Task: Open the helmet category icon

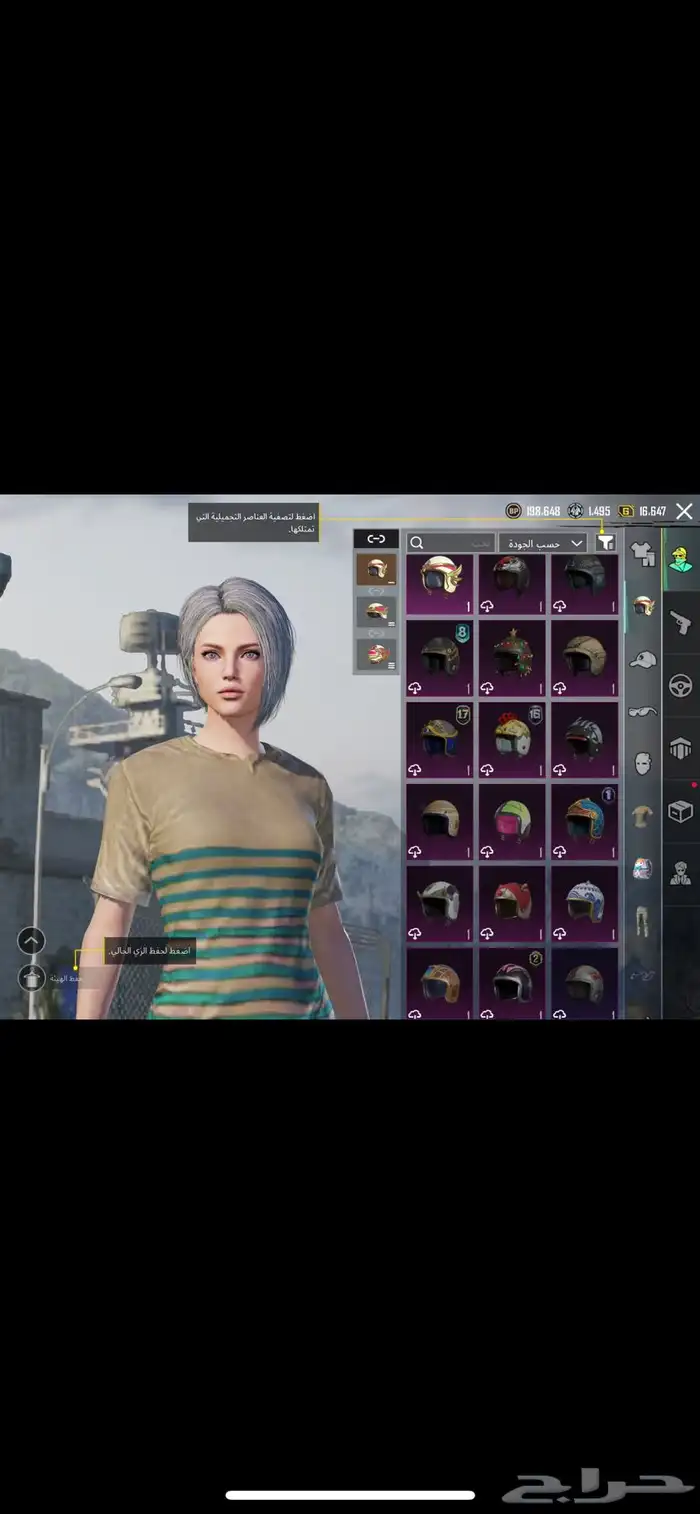Action: pos(643,605)
